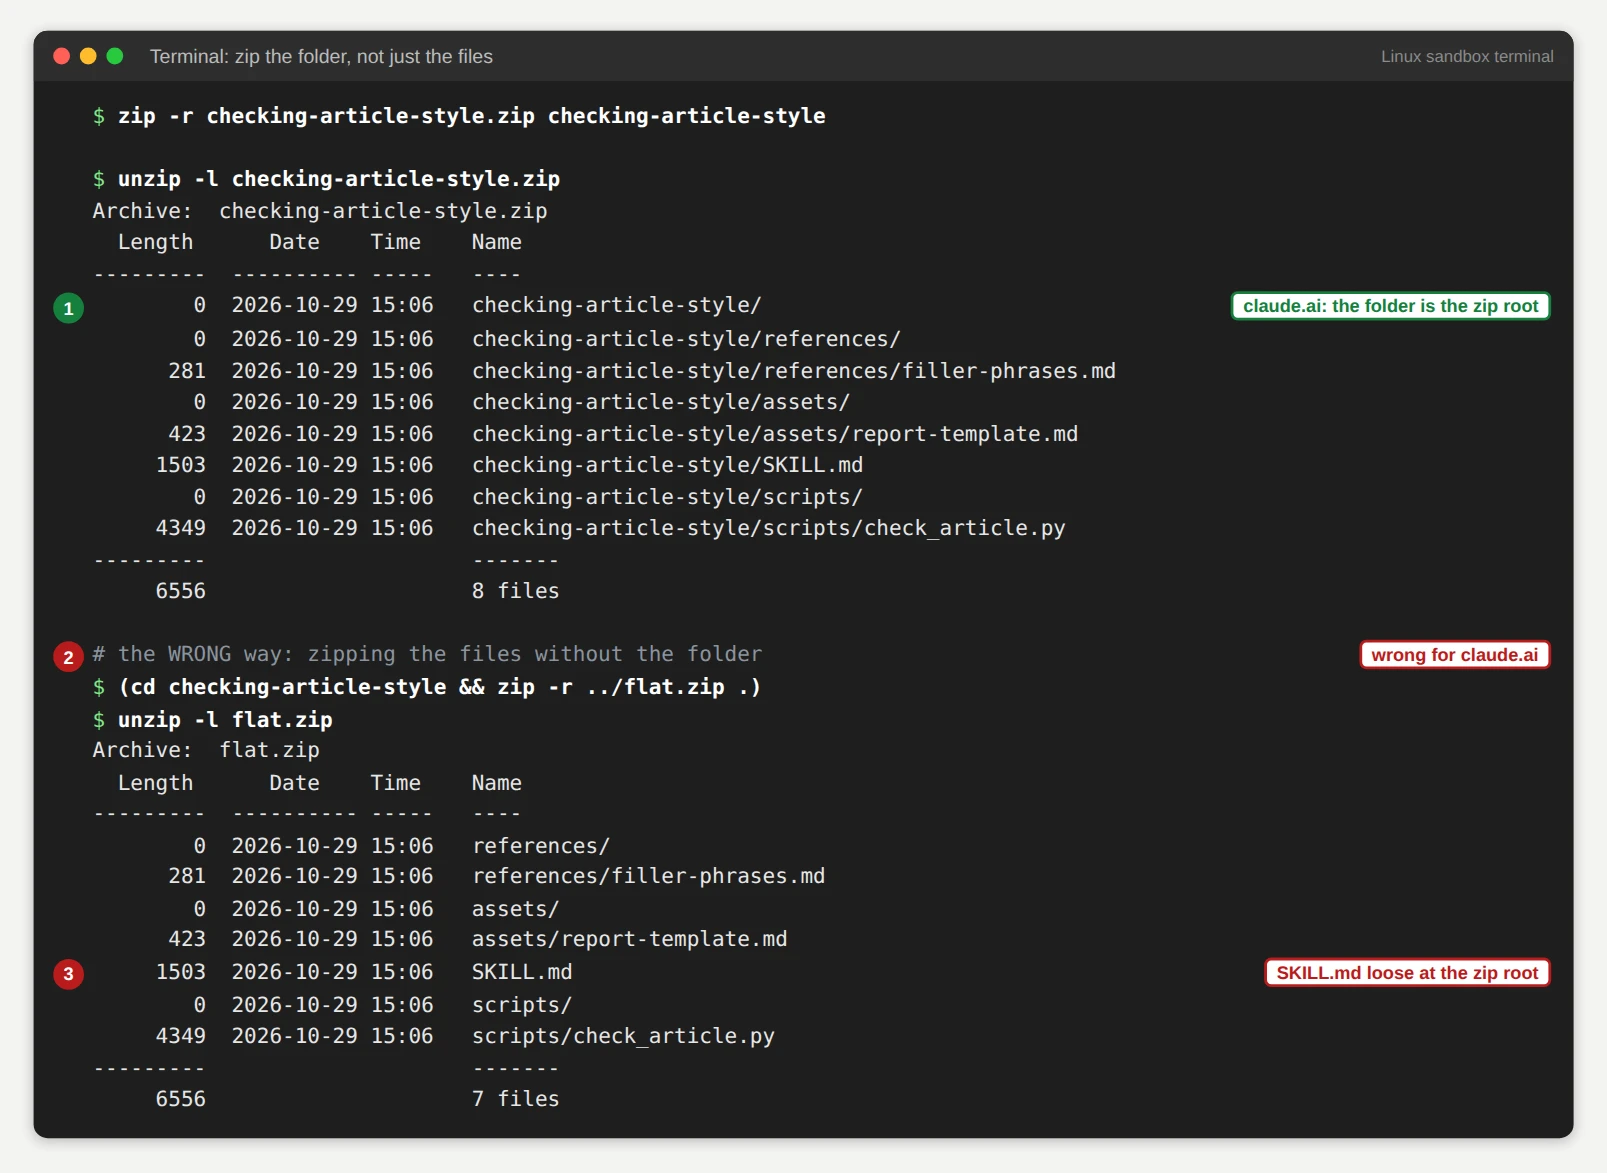Click the 'unzip -l checking-article-style.zip' command
1607x1173 pixels.
tap(326, 179)
